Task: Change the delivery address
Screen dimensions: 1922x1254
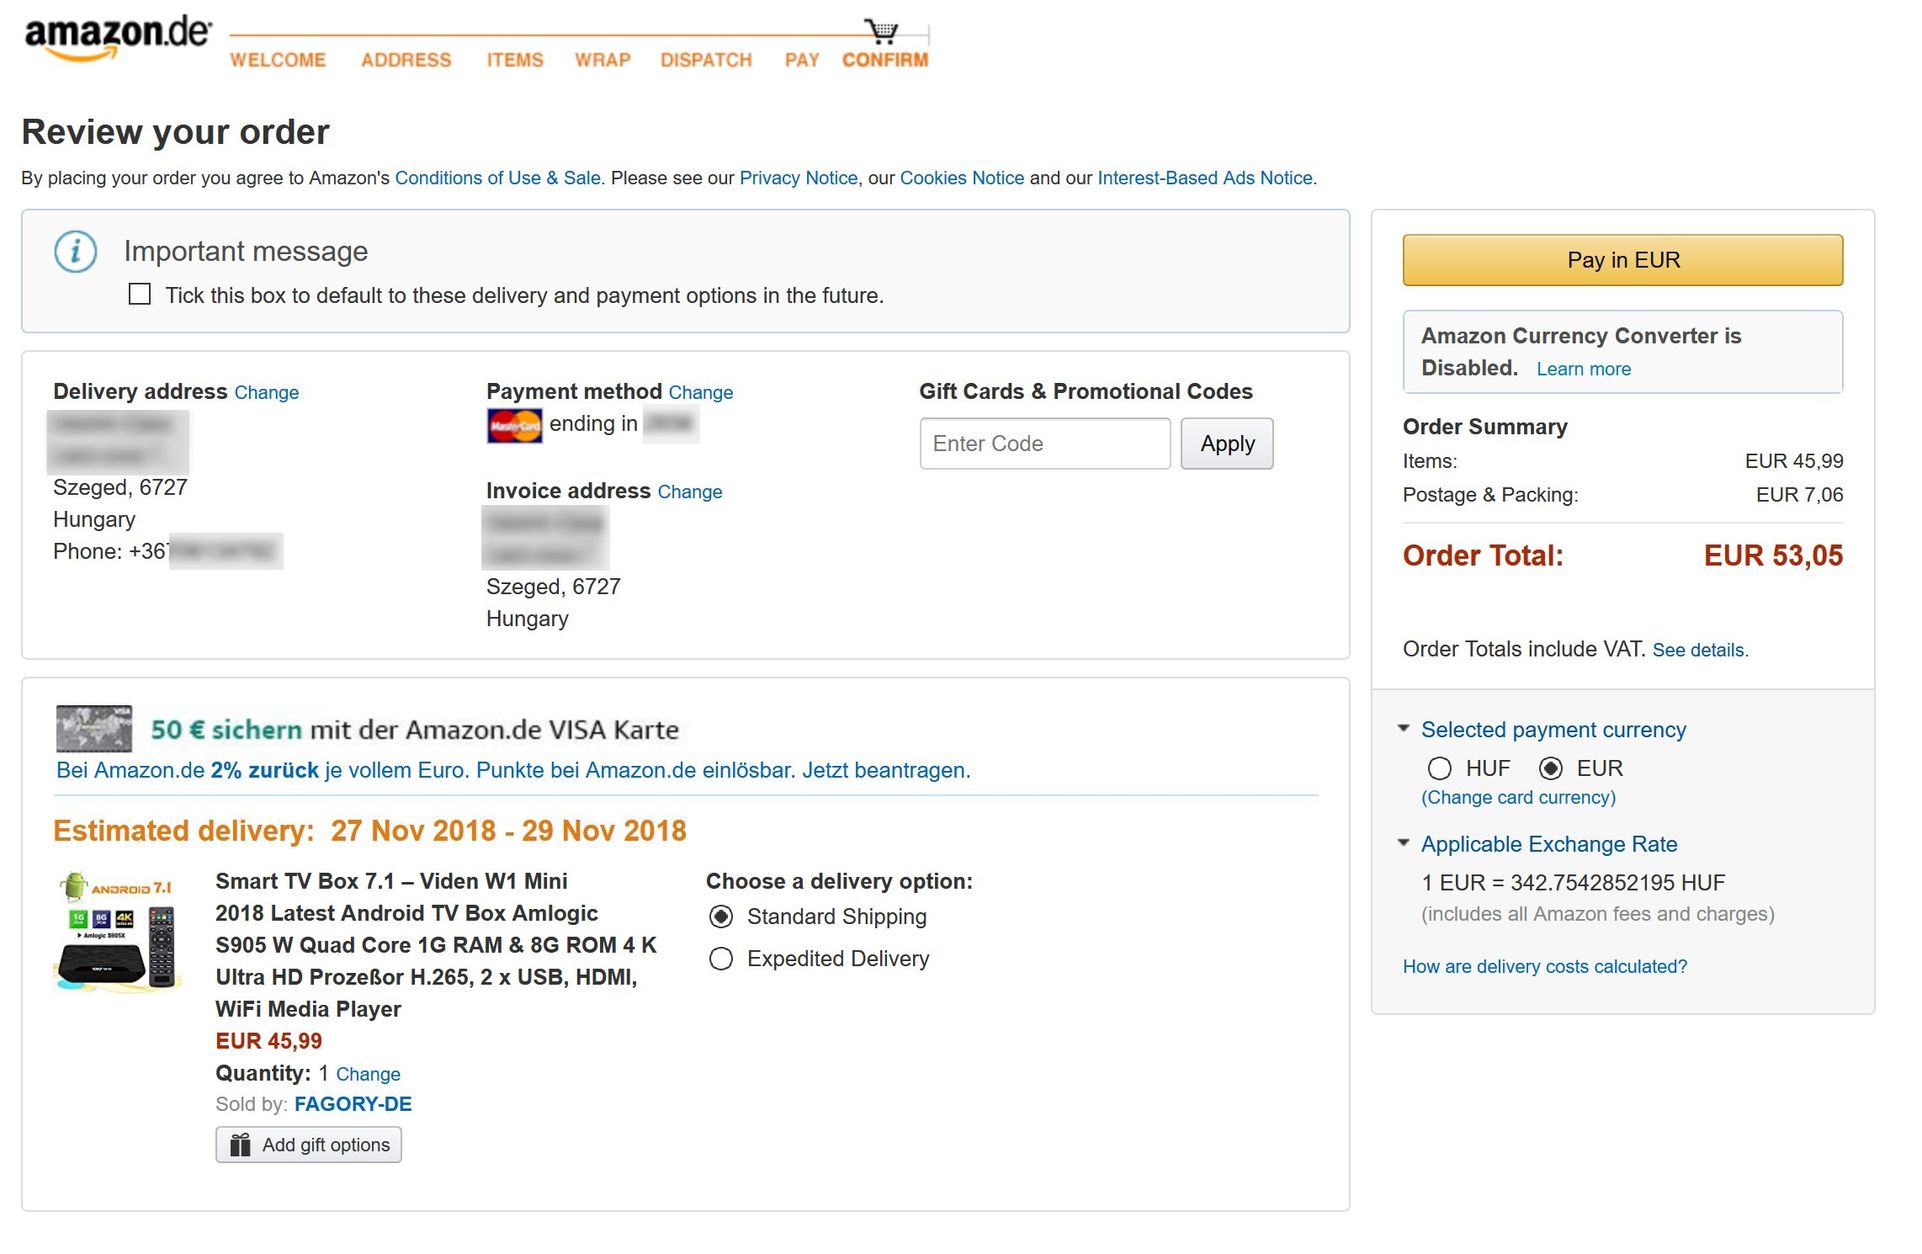Action: coord(266,393)
